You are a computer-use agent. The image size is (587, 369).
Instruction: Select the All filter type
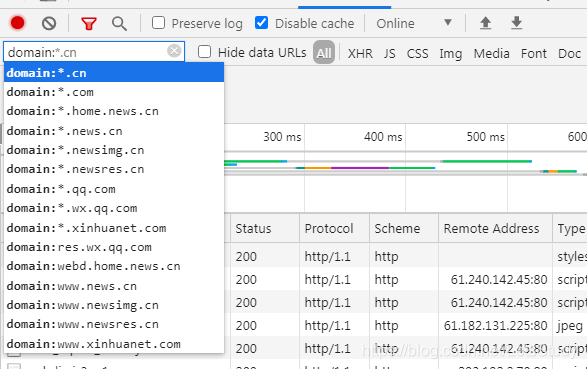[x=324, y=52]
